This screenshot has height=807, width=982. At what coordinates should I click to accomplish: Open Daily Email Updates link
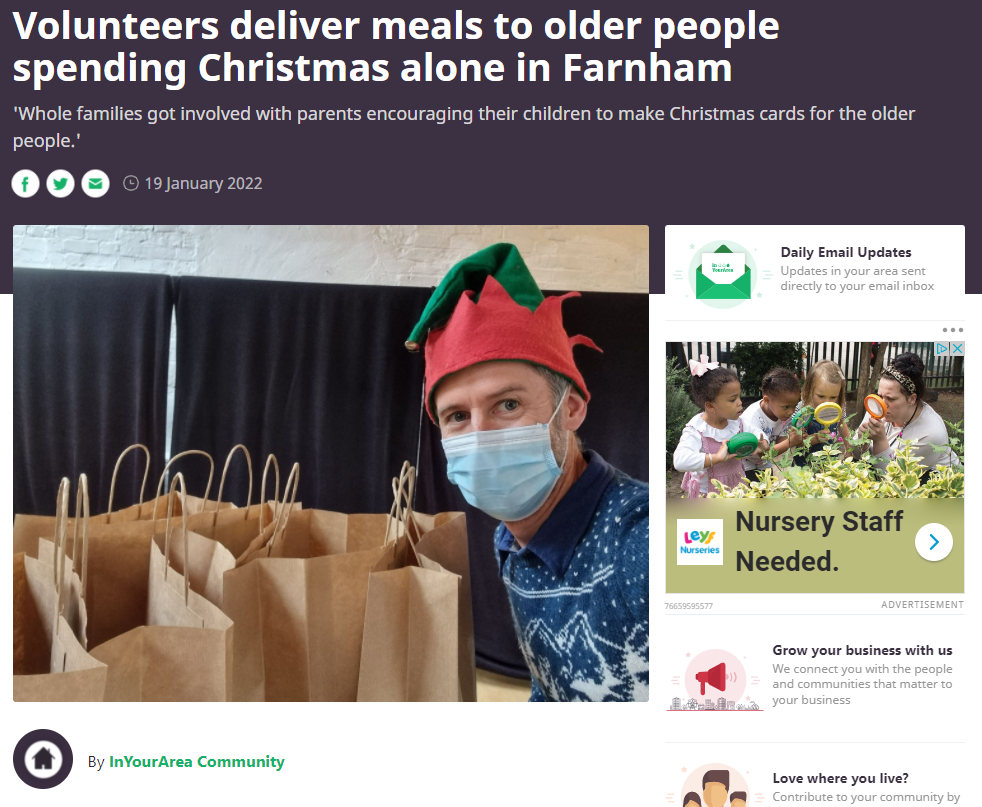845,252
